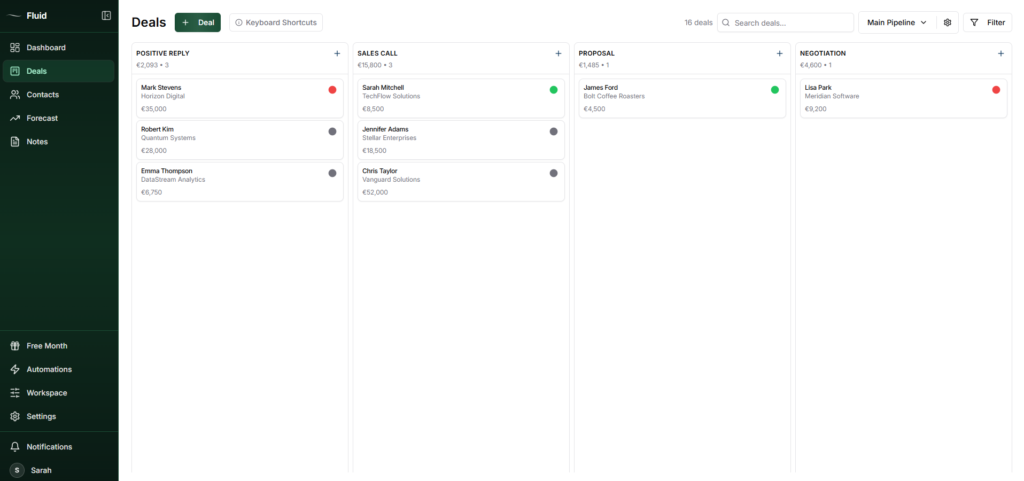Add a deal to Positive Reply column

point(337,53)
